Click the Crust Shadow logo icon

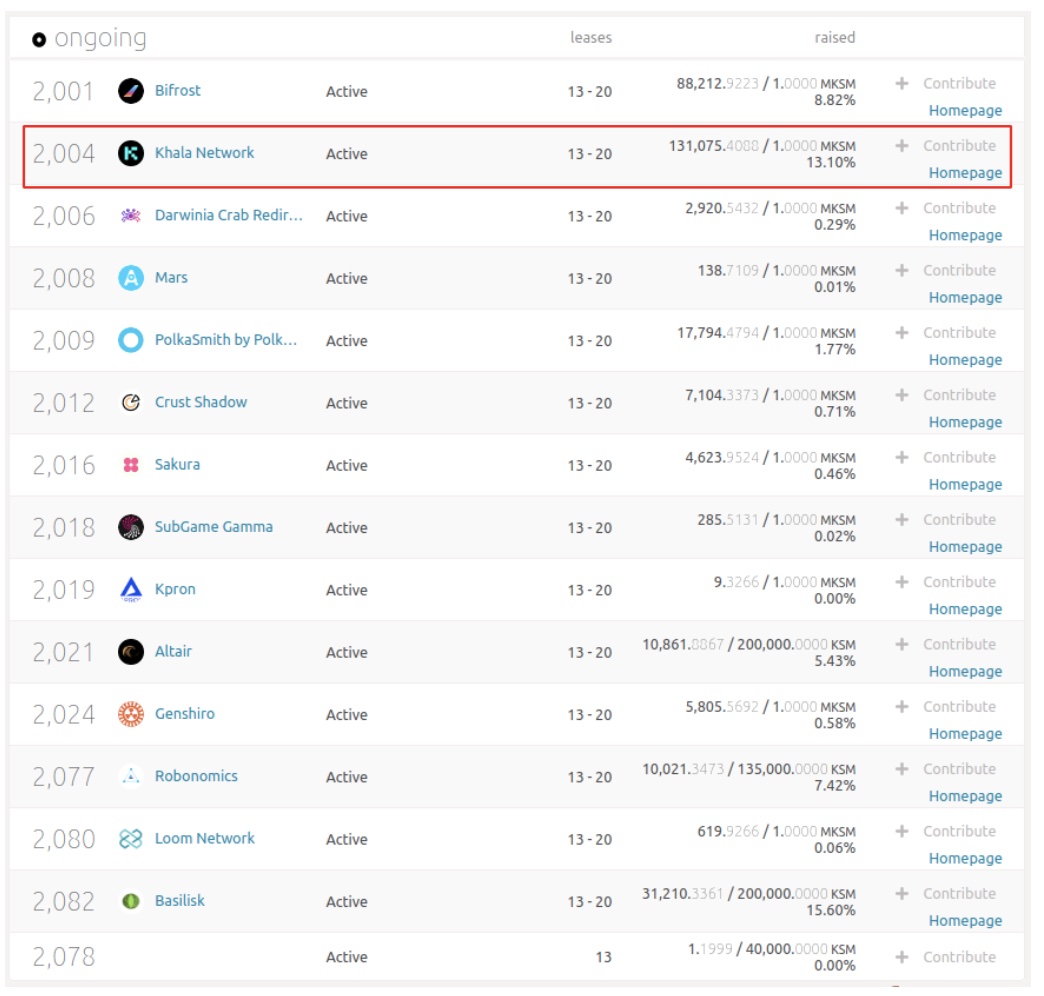point(130,402)
